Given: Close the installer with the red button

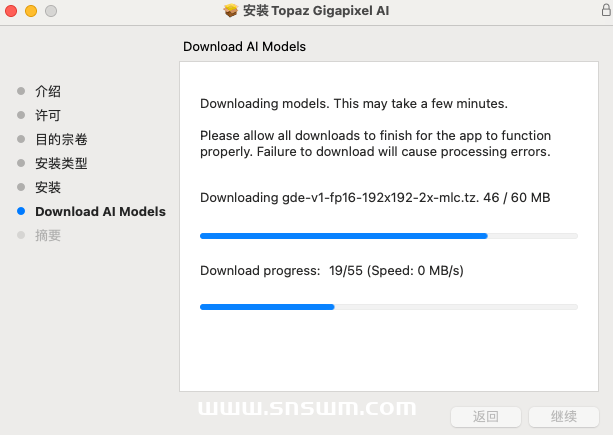Looking at the screenshot, I should [11, 11].
